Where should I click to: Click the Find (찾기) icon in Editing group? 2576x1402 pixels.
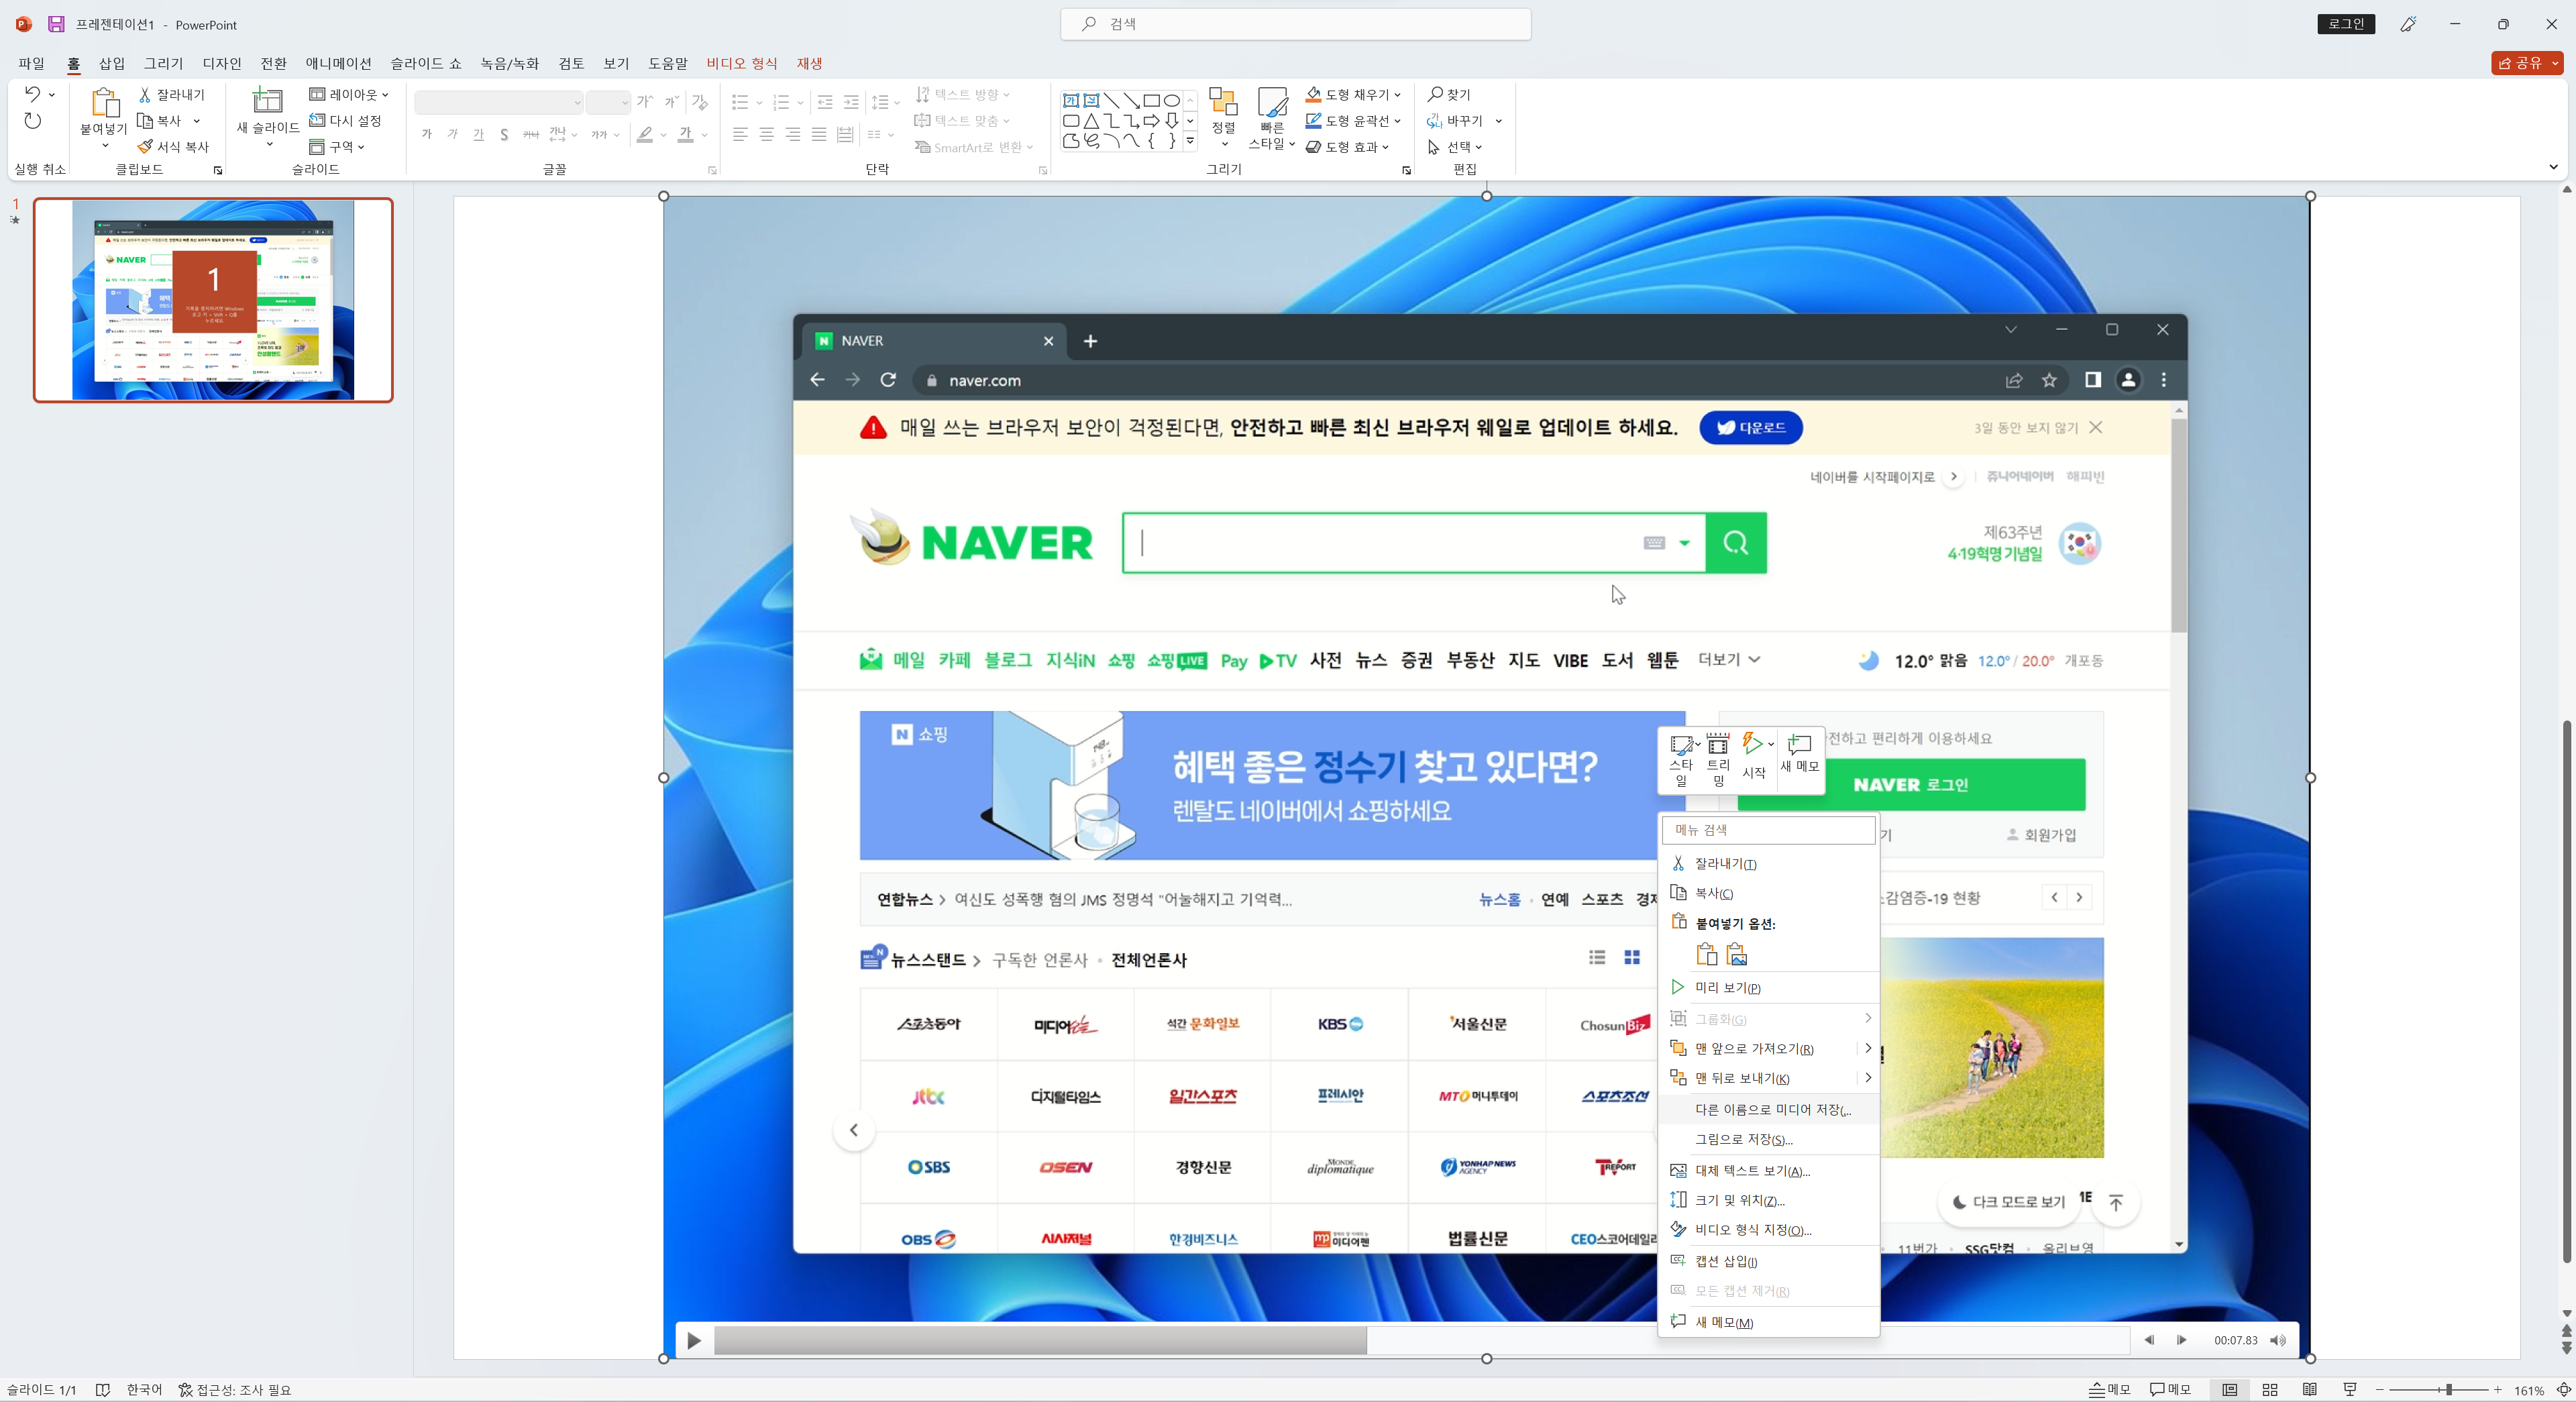pyautogui.click(x=1435, y=94)
